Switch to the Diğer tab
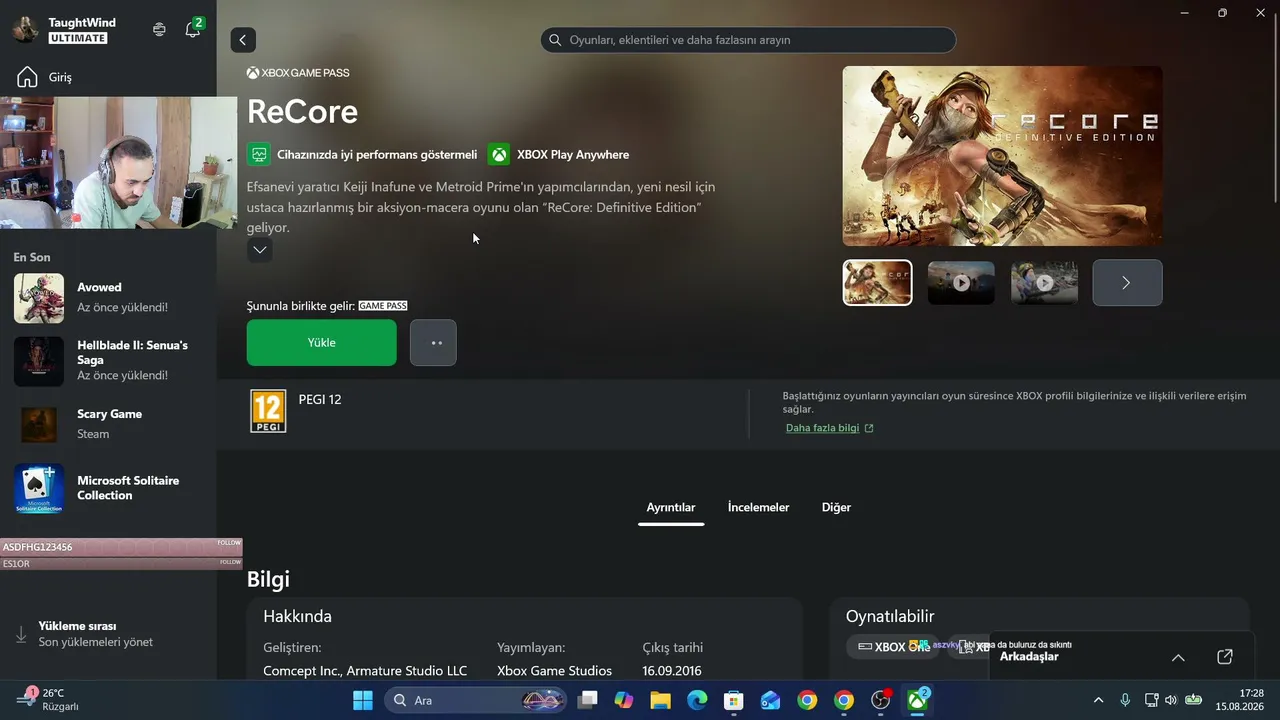The width and height of the screenshot is (1280, 720). (836, 508)
